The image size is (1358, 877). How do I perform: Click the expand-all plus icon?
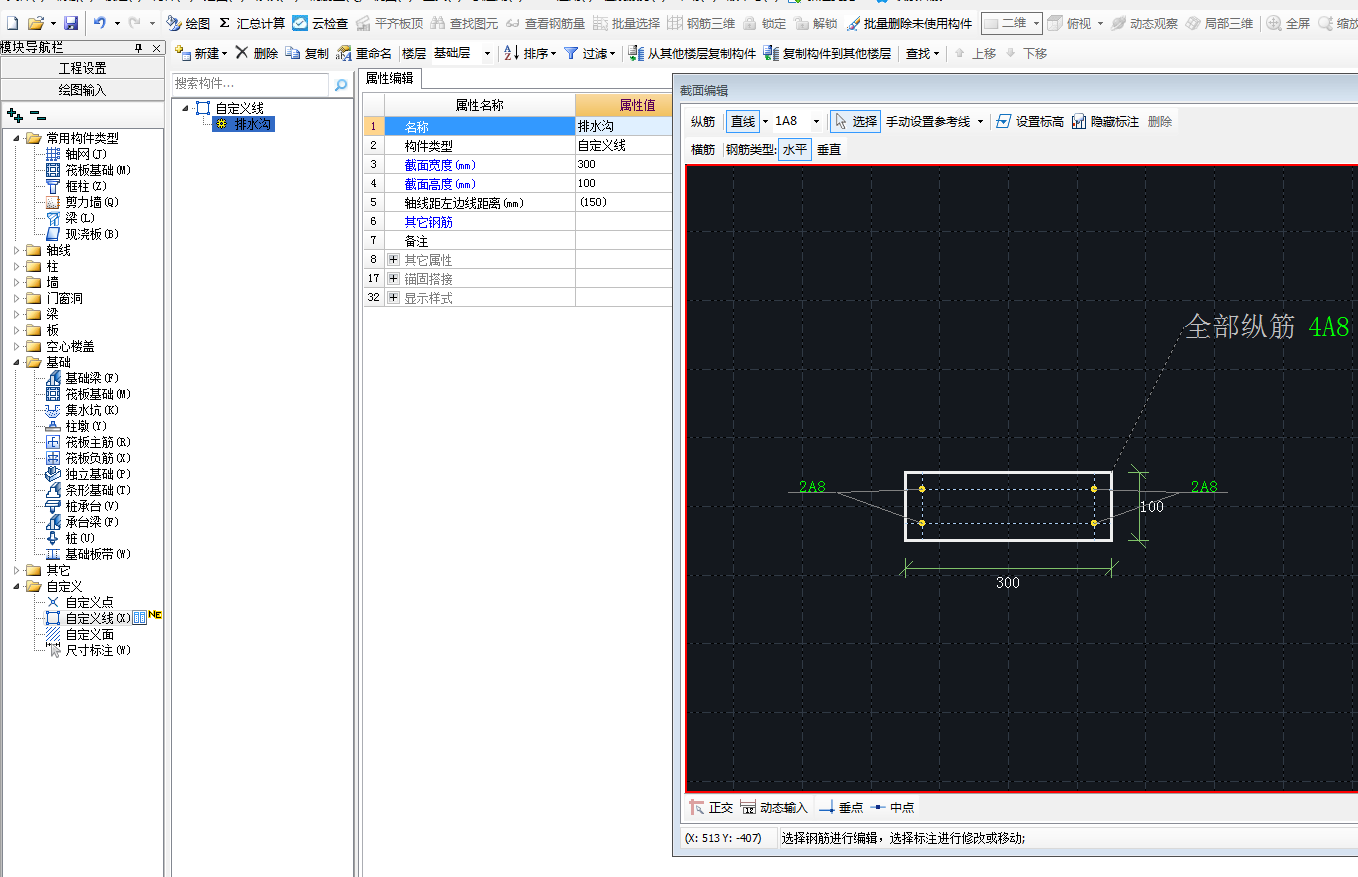[15, 115]
